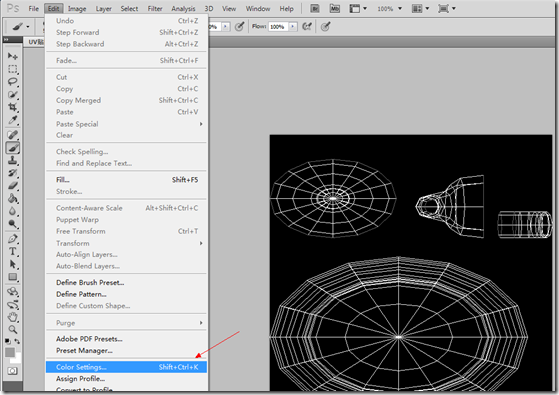The width and height of the screenshot is (559, 395).
Task: Select the Brush tool in toolbox
Action: pos(12,148)
